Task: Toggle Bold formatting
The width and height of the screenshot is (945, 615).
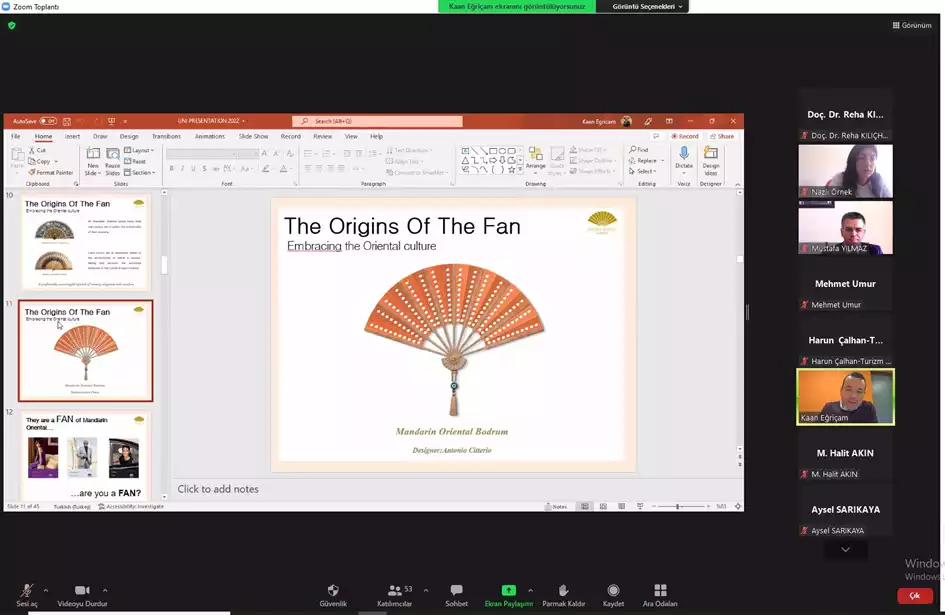Action: [x=172, y=169]
